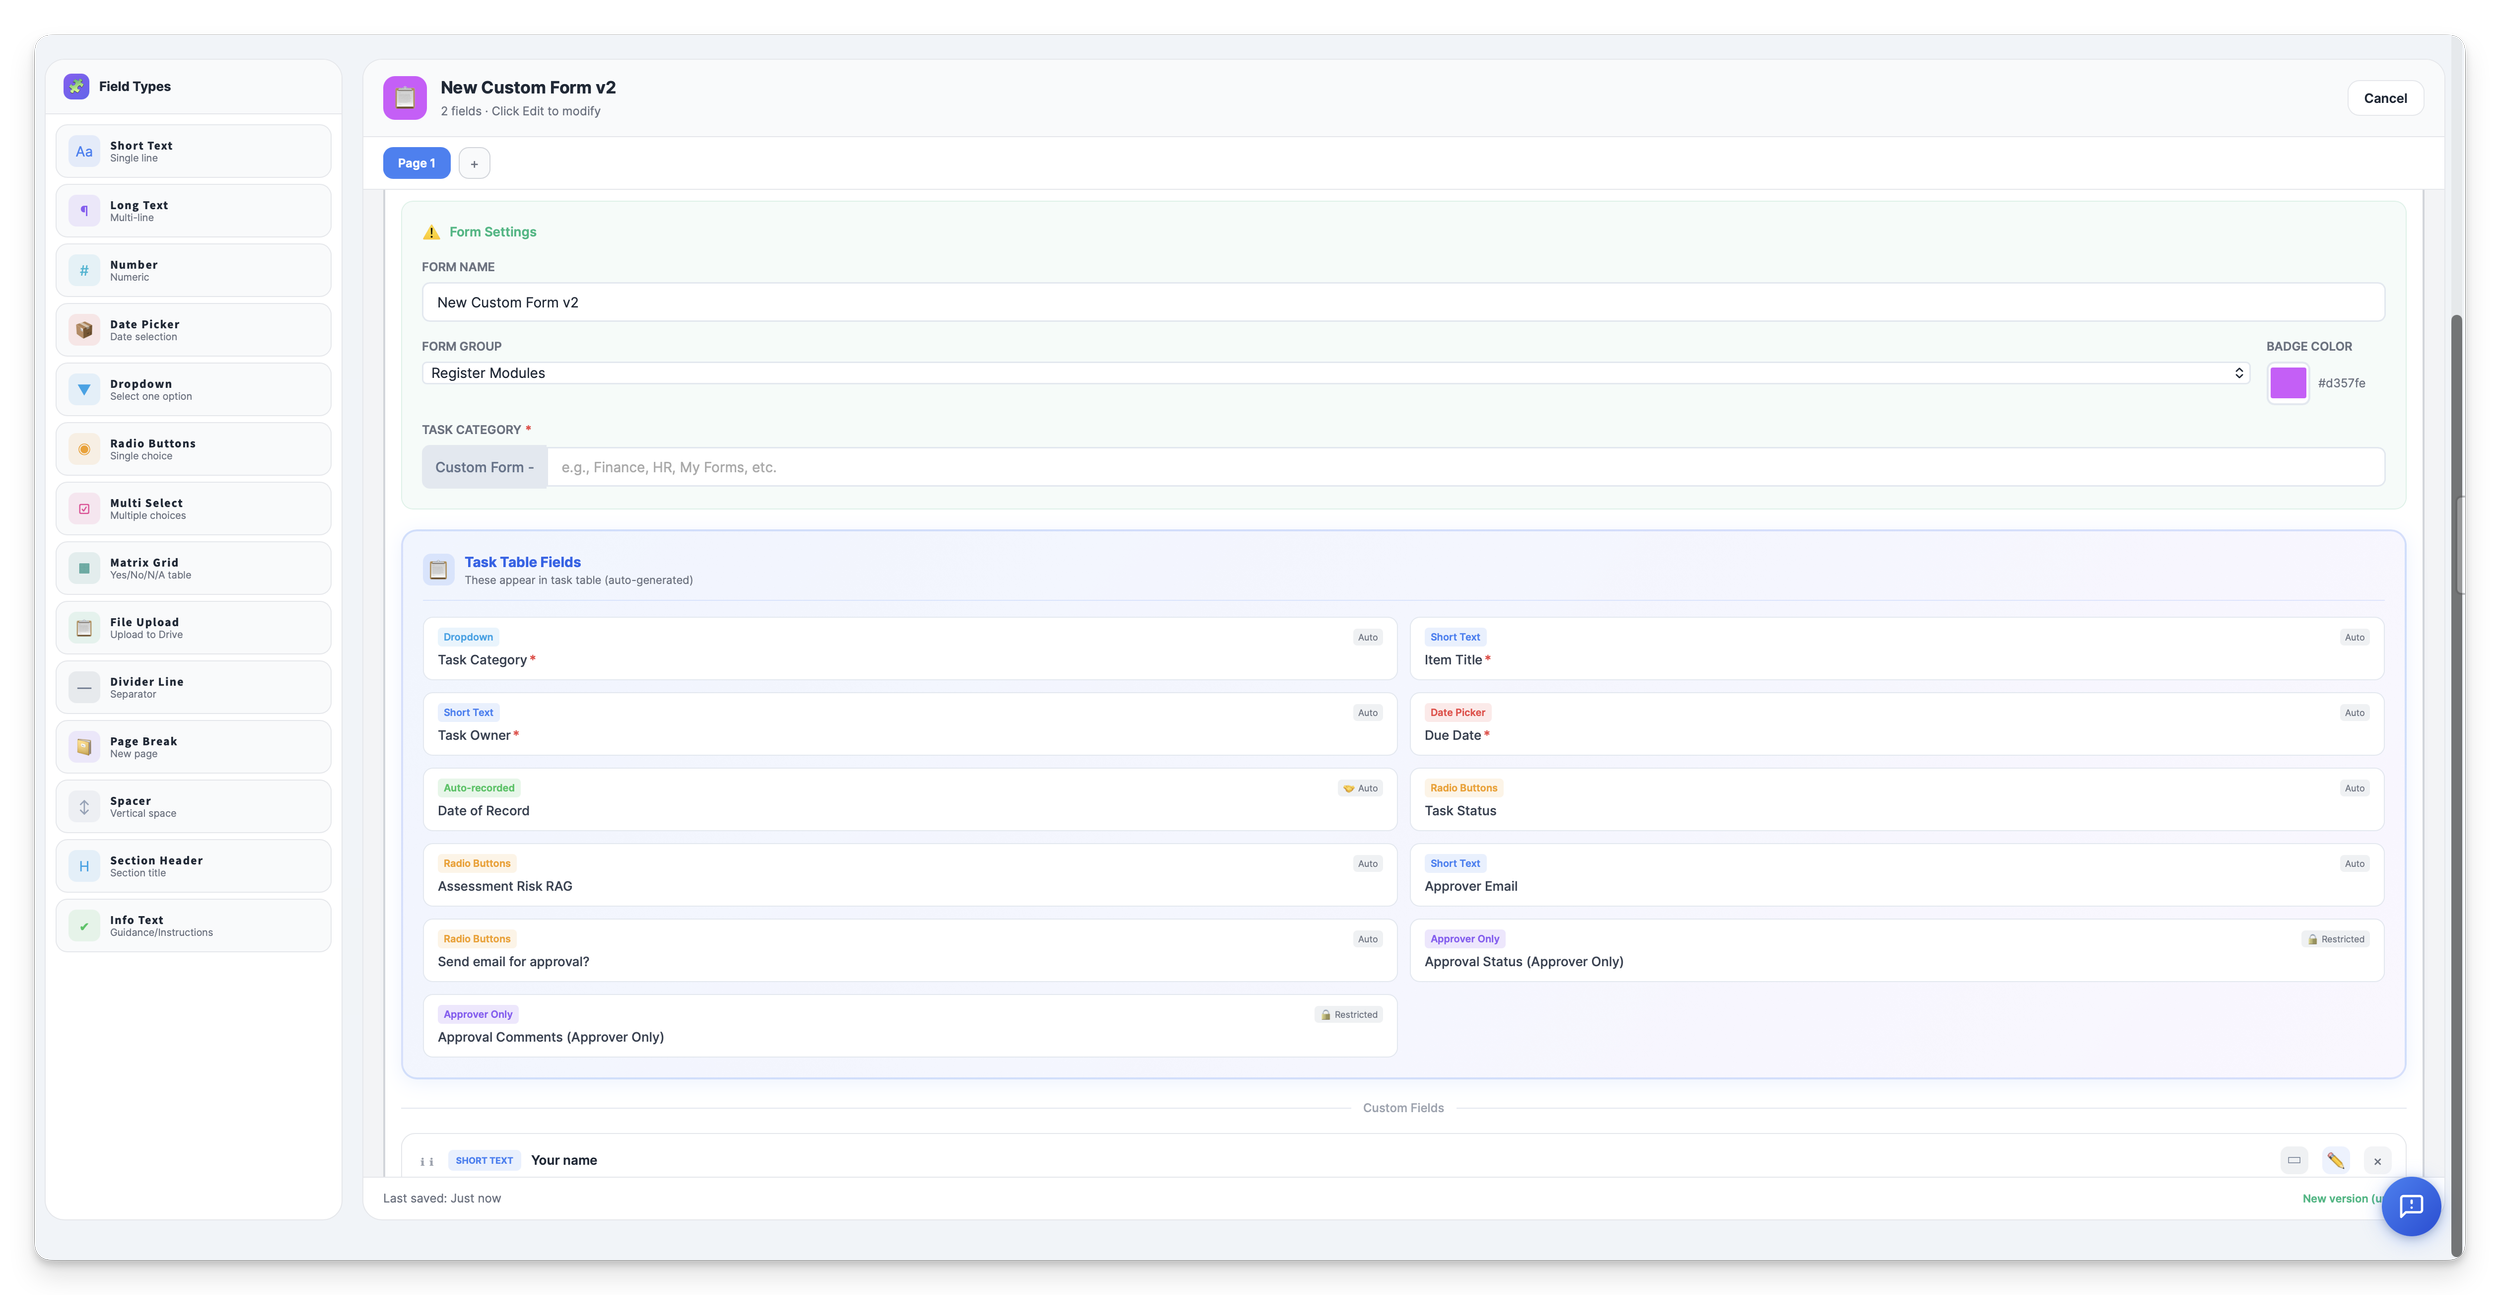Switch to the Page 1 tab
The height and width of the screenshot is (1295, 2500).
pyautogui.click(x=416, y=163)
